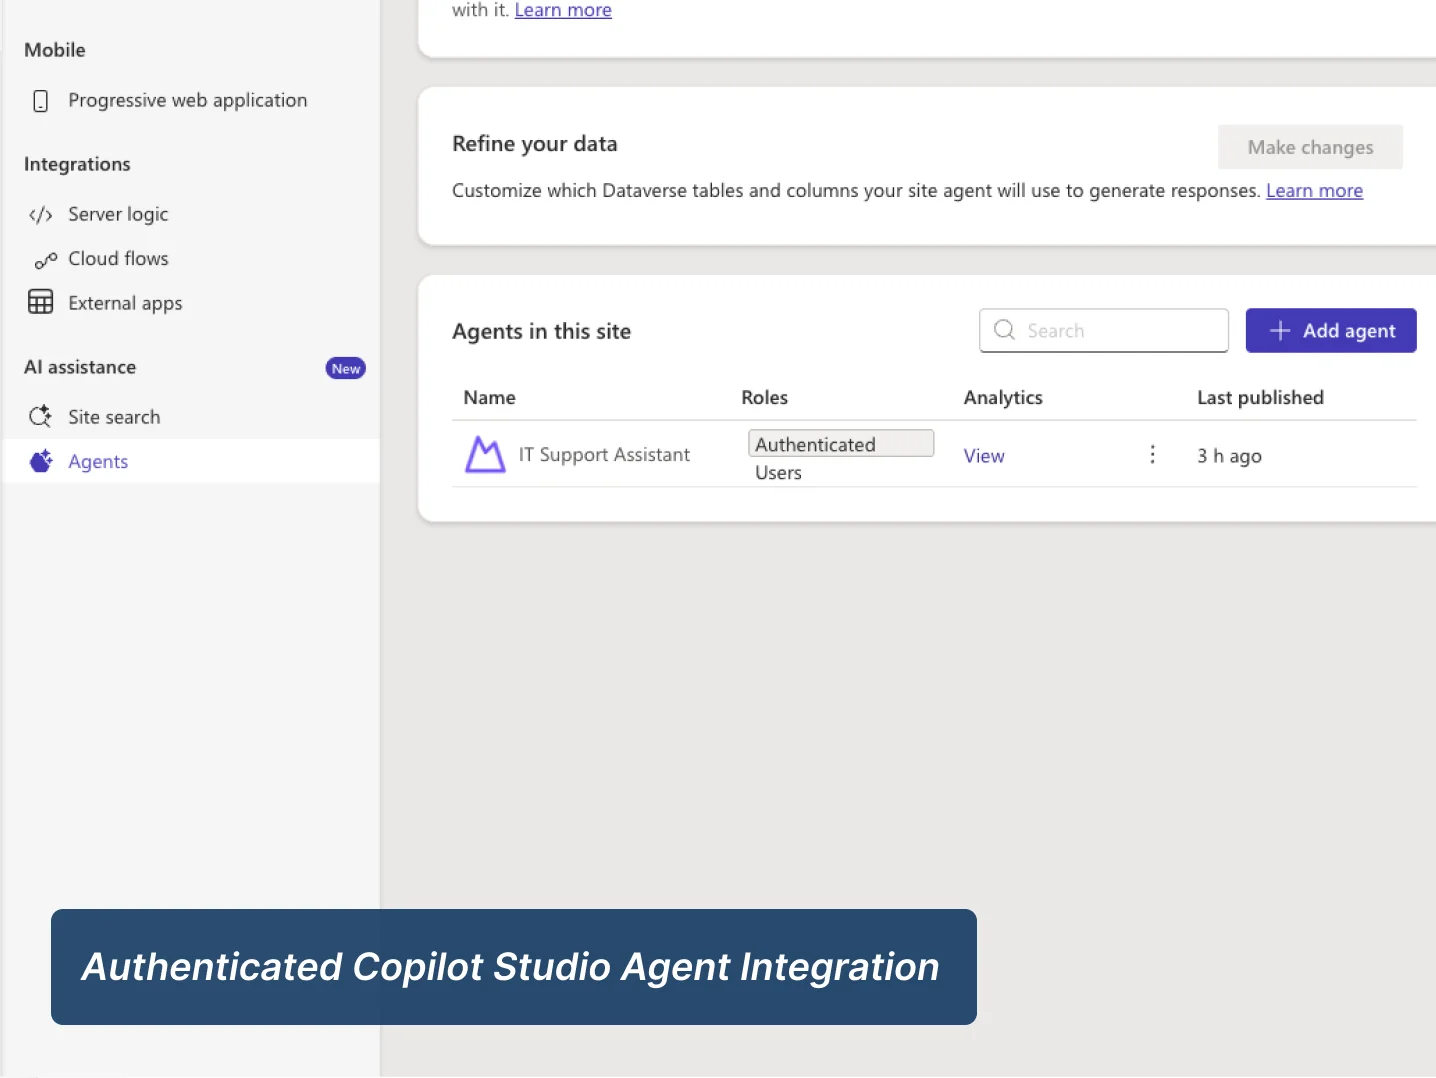Click the Last published column header
This screenshot has height=1078, width=1436.
point(1260,398)
